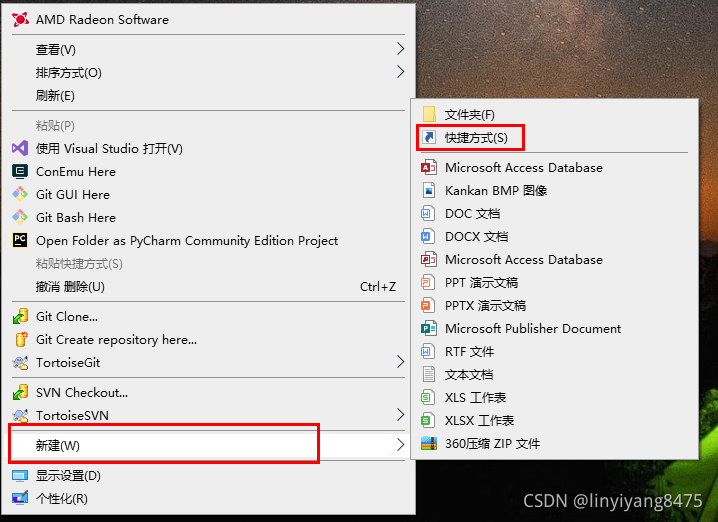Click the DOCX 文档 file icon

click(427, 236)
